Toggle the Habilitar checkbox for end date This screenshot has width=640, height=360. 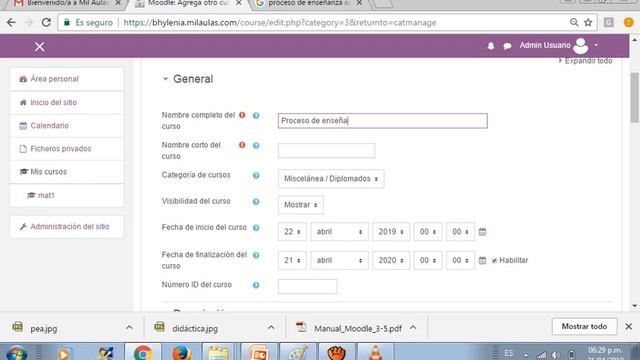point(494,260)
